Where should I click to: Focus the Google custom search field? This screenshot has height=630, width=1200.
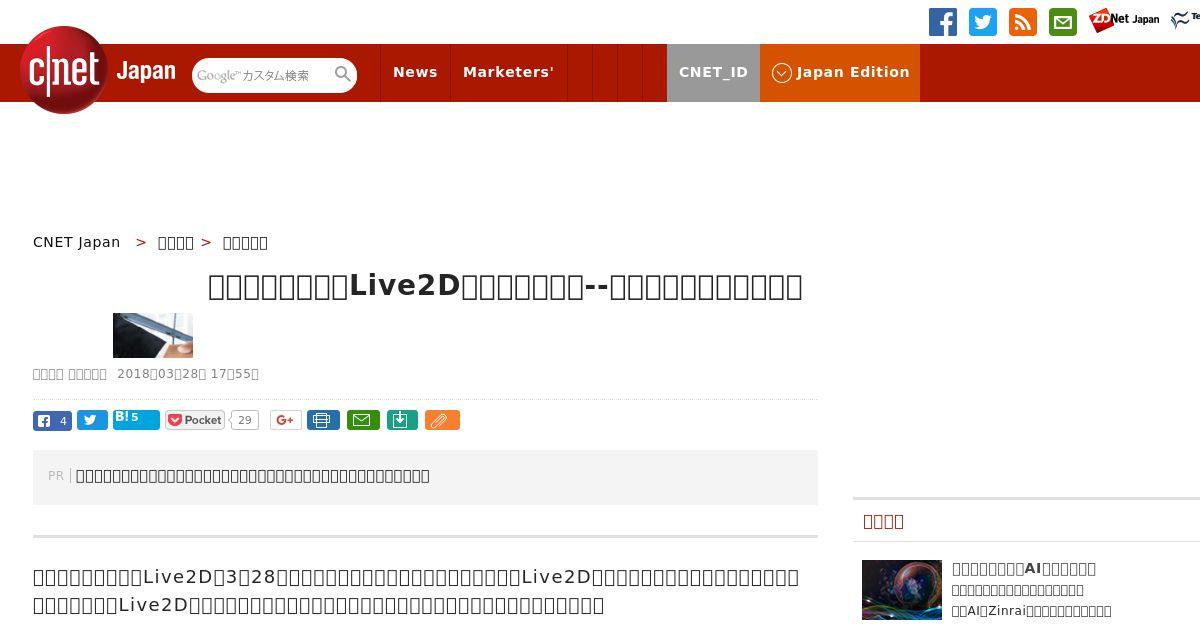262,75
